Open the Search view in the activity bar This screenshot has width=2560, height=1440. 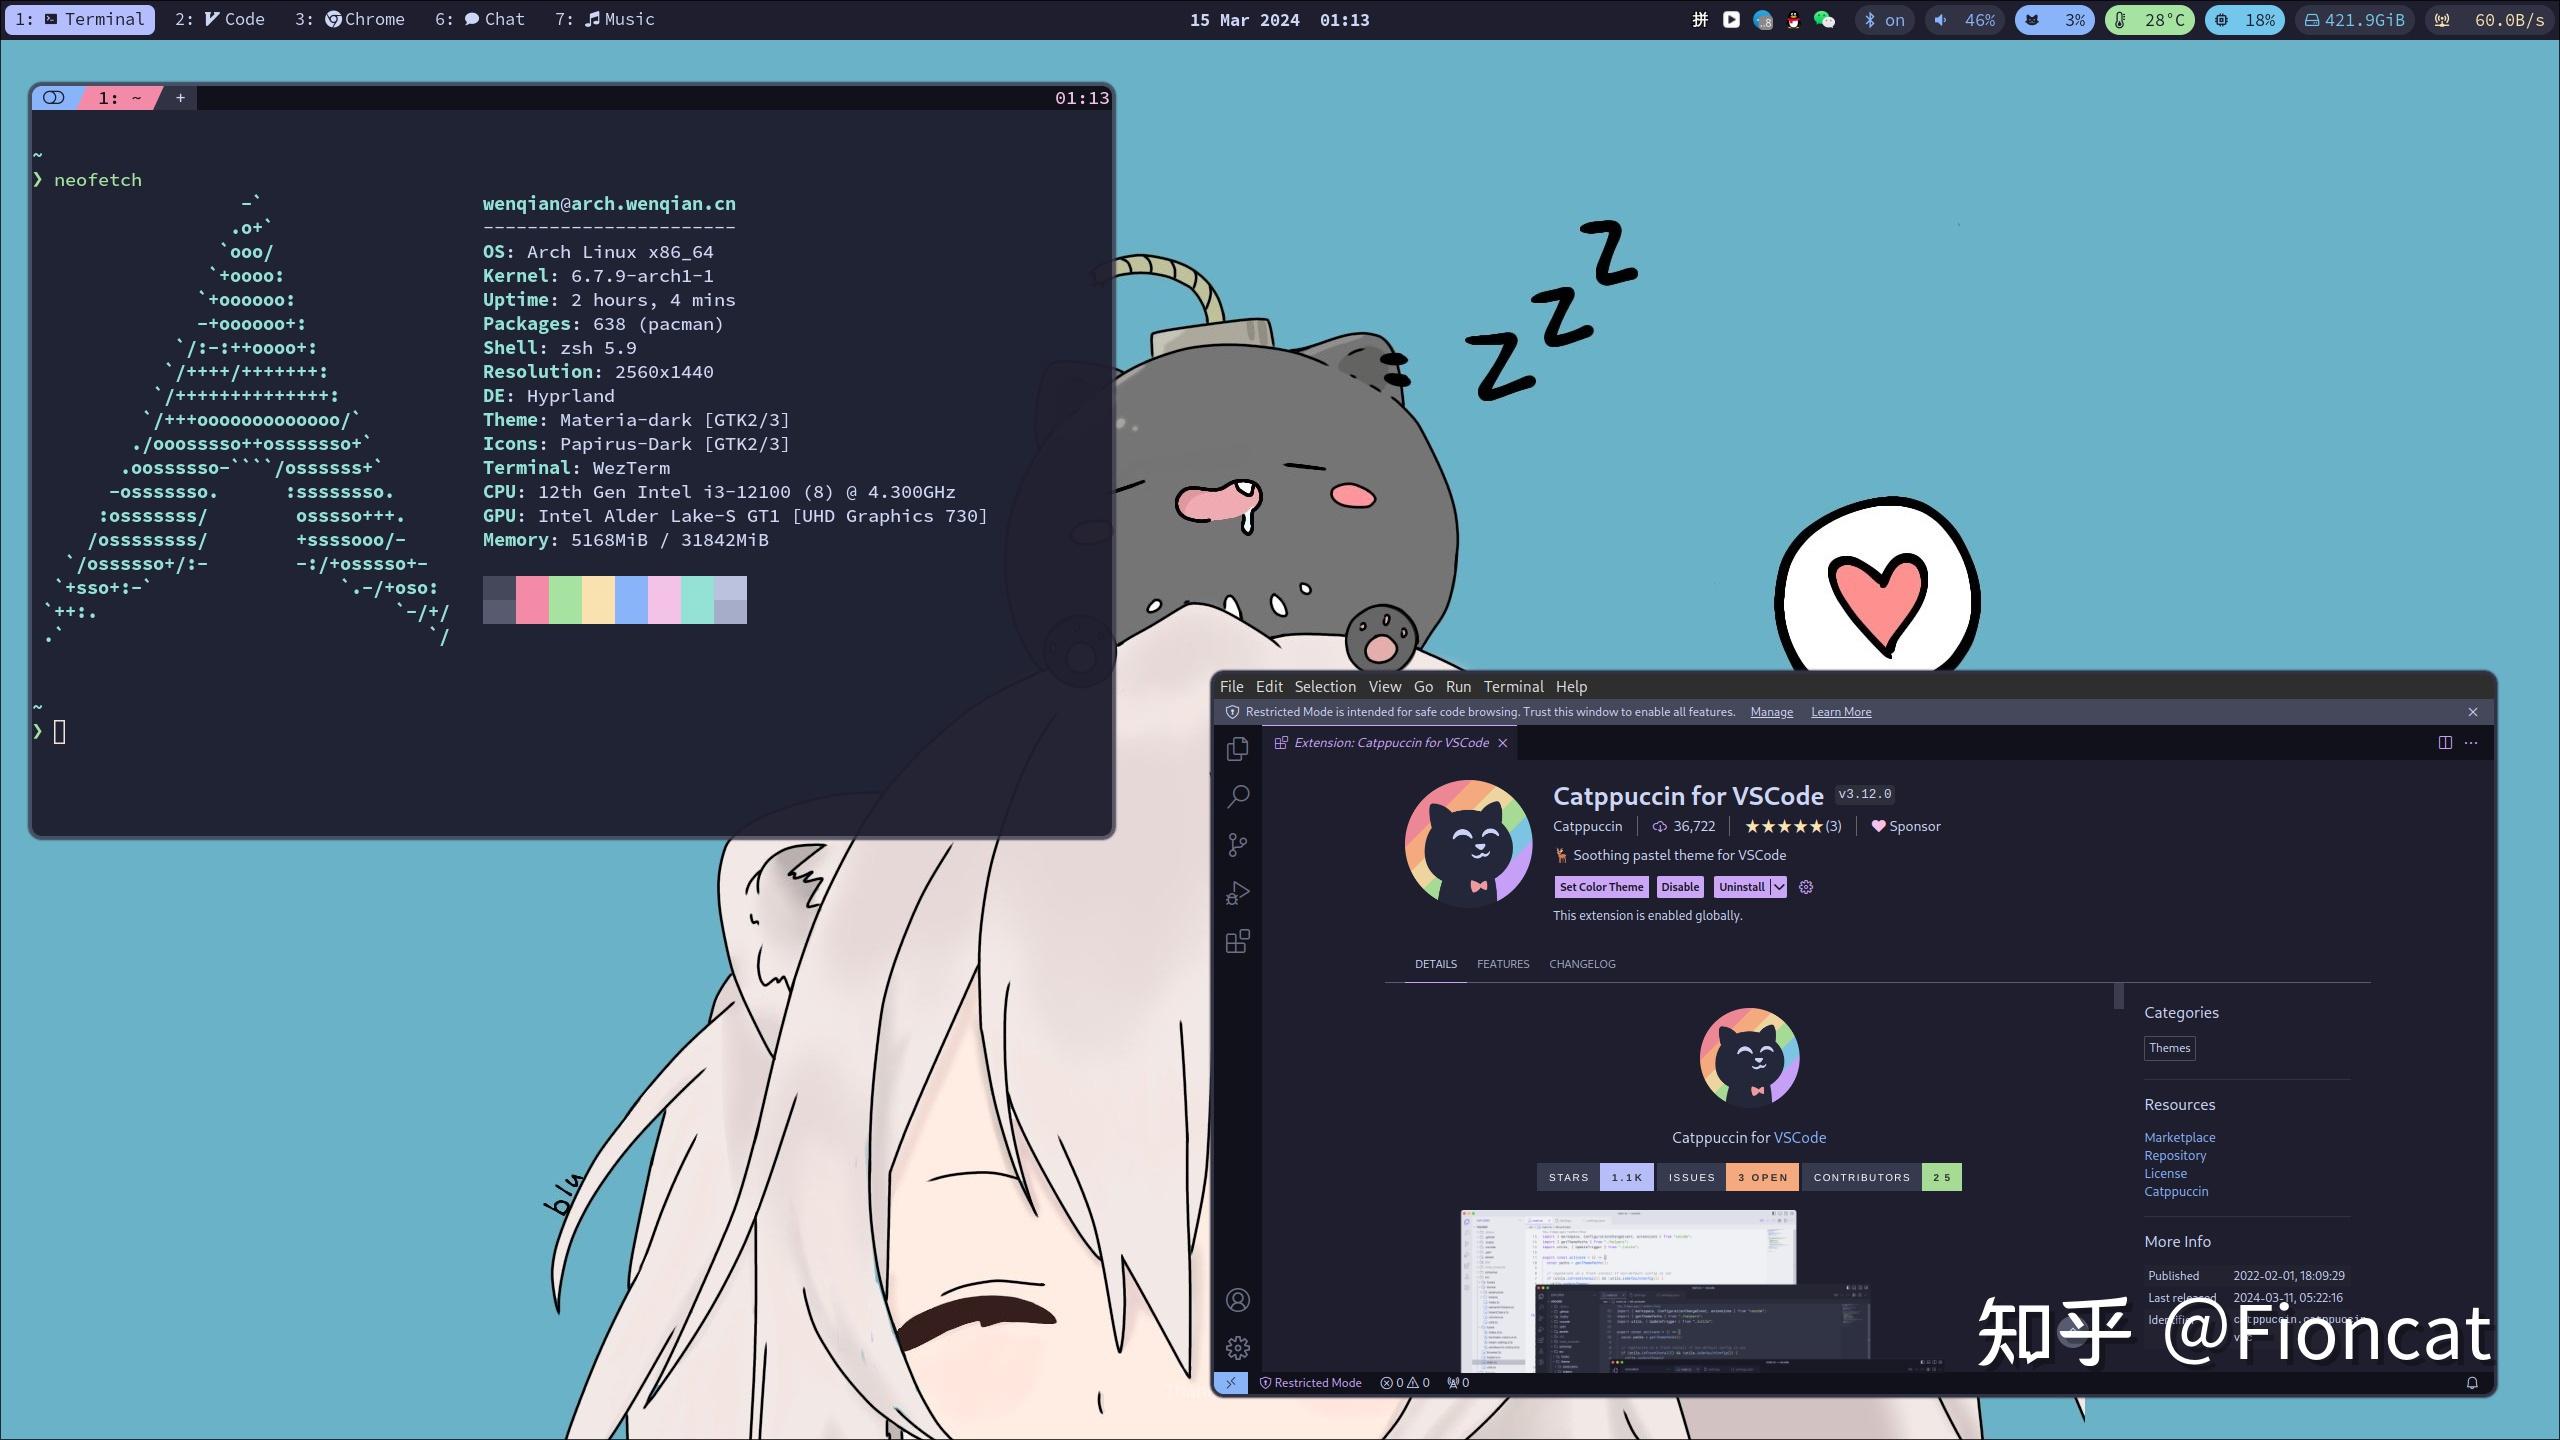tap(1238, 795)
